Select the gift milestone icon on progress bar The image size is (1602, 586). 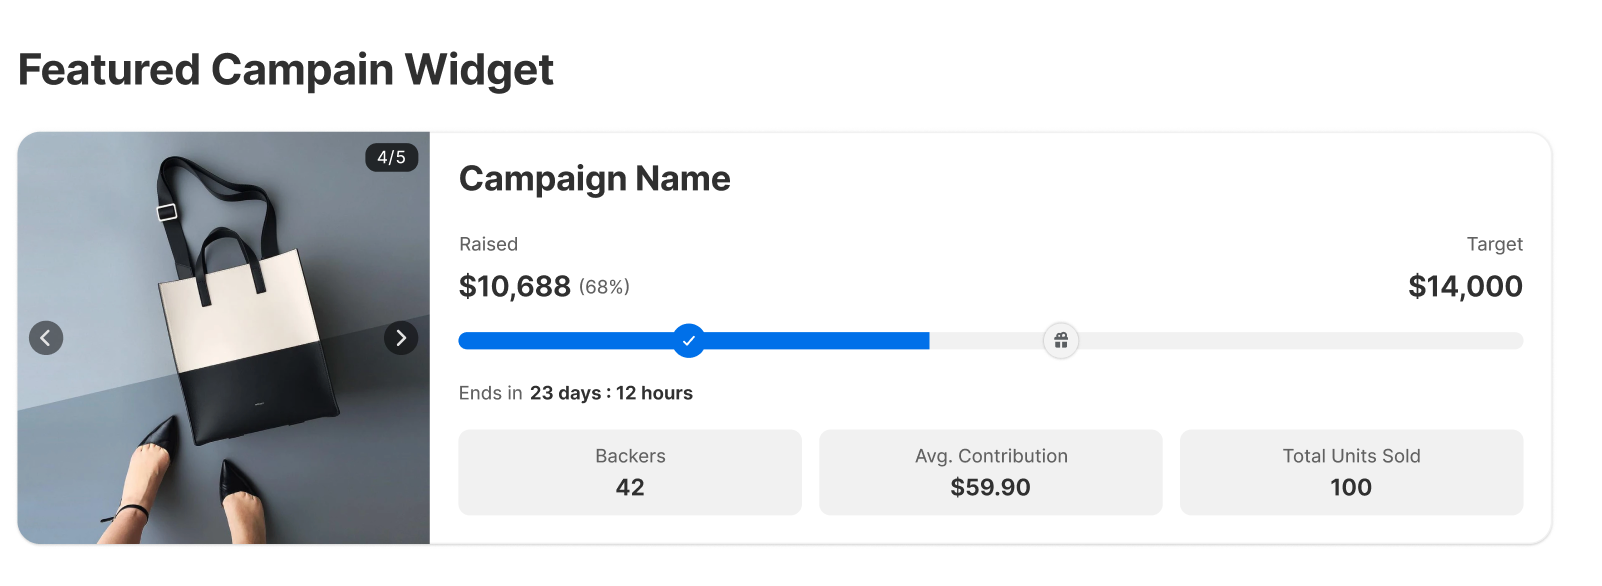[x=1060, y=341]
